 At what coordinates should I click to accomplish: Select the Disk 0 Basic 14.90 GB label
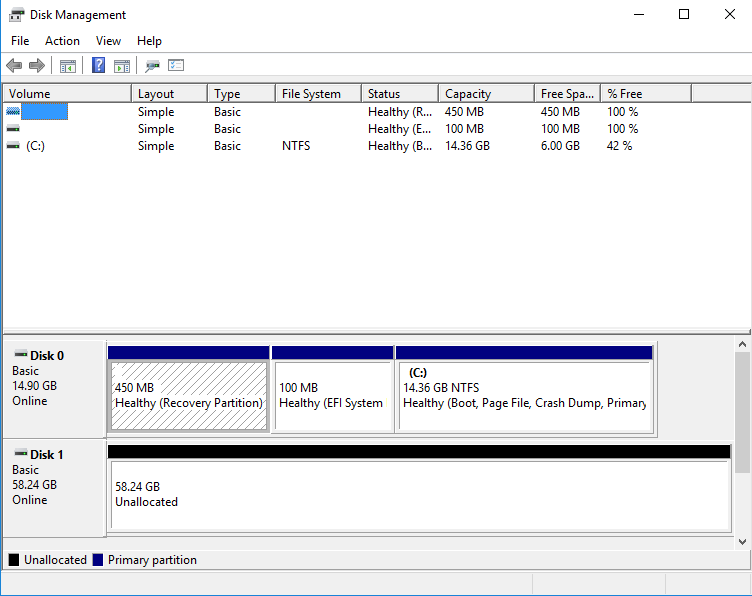54,389
